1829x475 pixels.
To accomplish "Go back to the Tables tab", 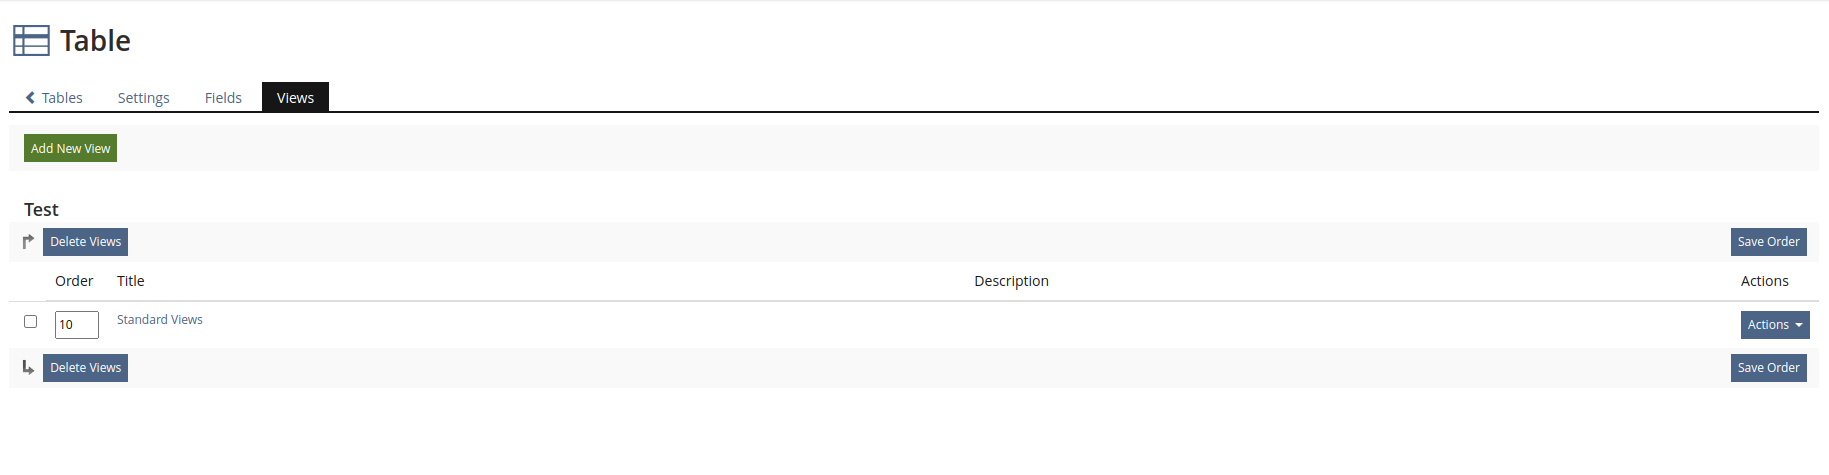I will [x=61, y=98].
